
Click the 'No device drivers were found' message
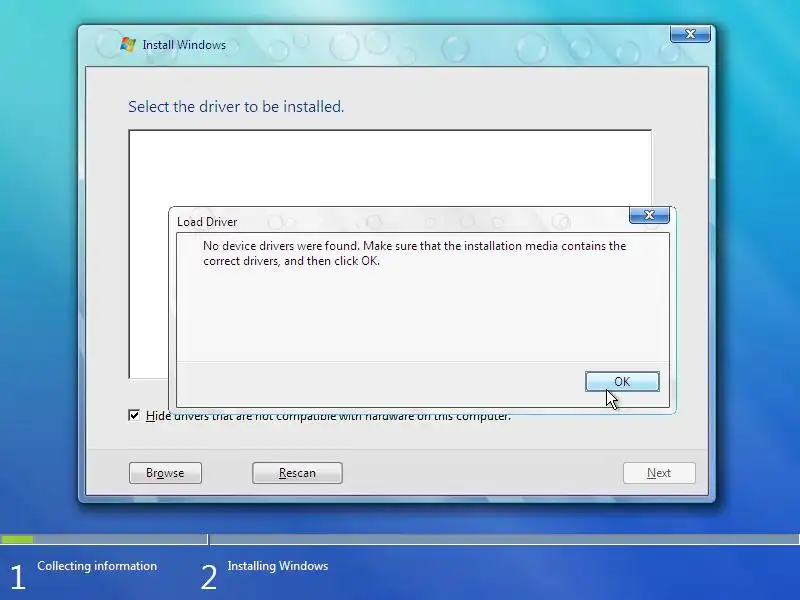pos(414,253)
